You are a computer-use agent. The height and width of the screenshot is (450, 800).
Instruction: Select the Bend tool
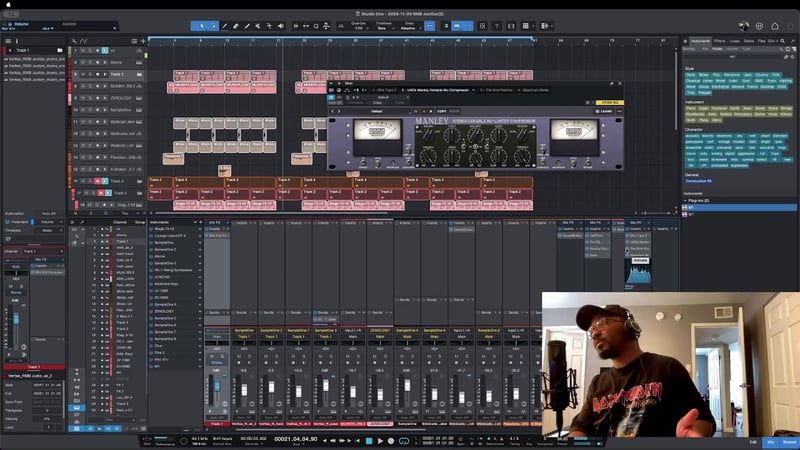(269, 26)
